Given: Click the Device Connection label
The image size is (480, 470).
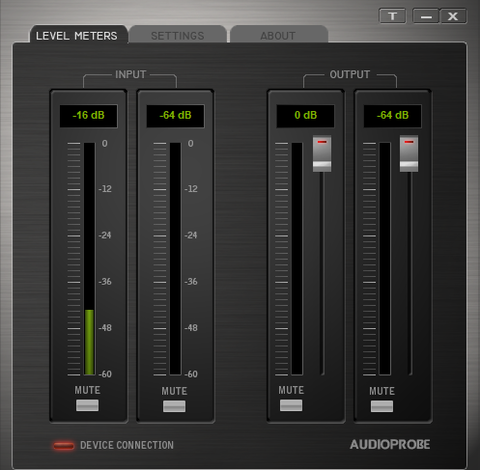Looking at the screenshot, I should click(x=127, y=445).
